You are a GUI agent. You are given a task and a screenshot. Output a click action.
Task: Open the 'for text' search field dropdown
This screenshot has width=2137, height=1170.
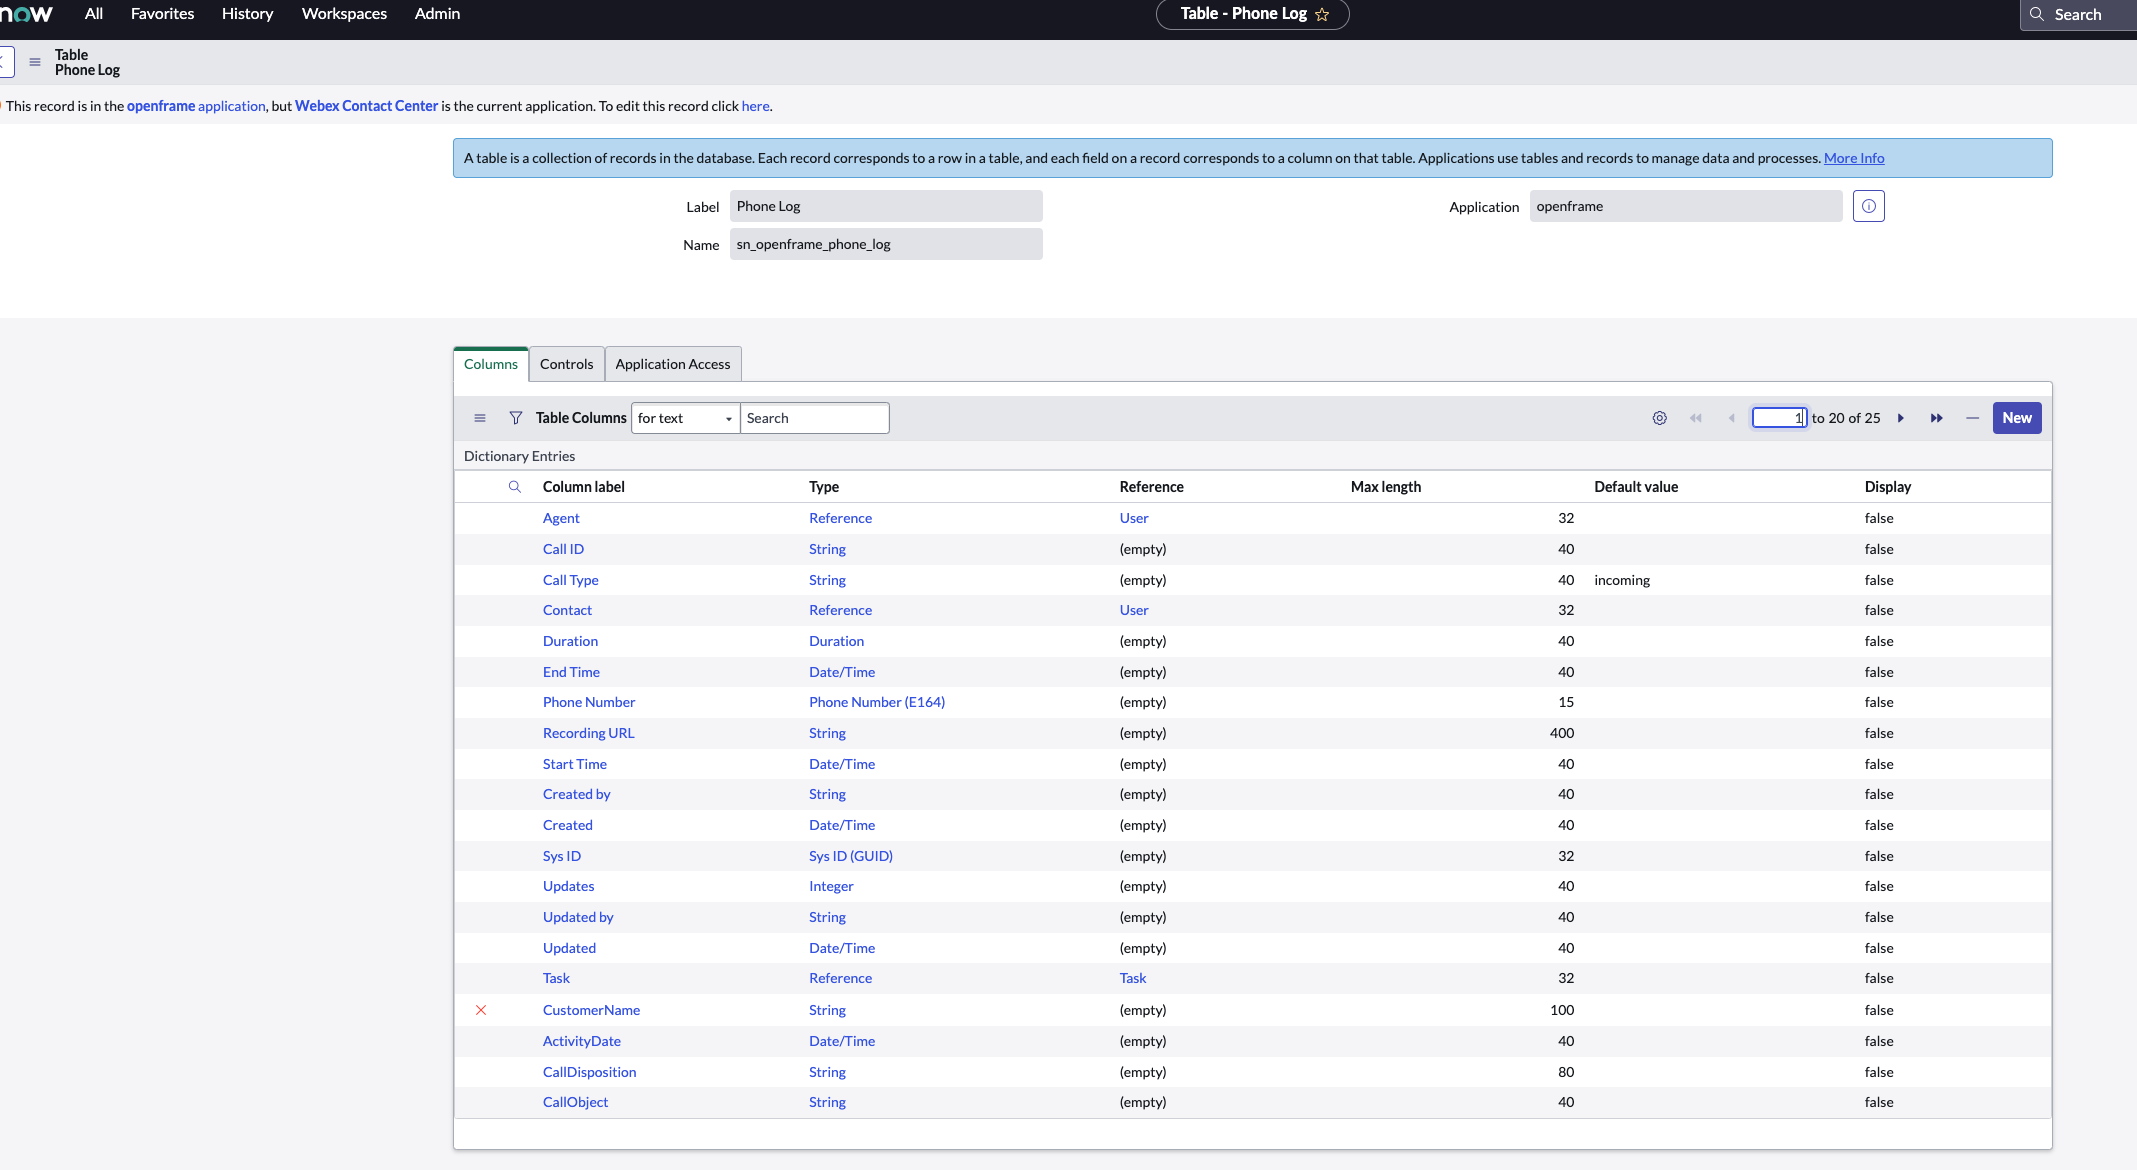tap(685, 418)
